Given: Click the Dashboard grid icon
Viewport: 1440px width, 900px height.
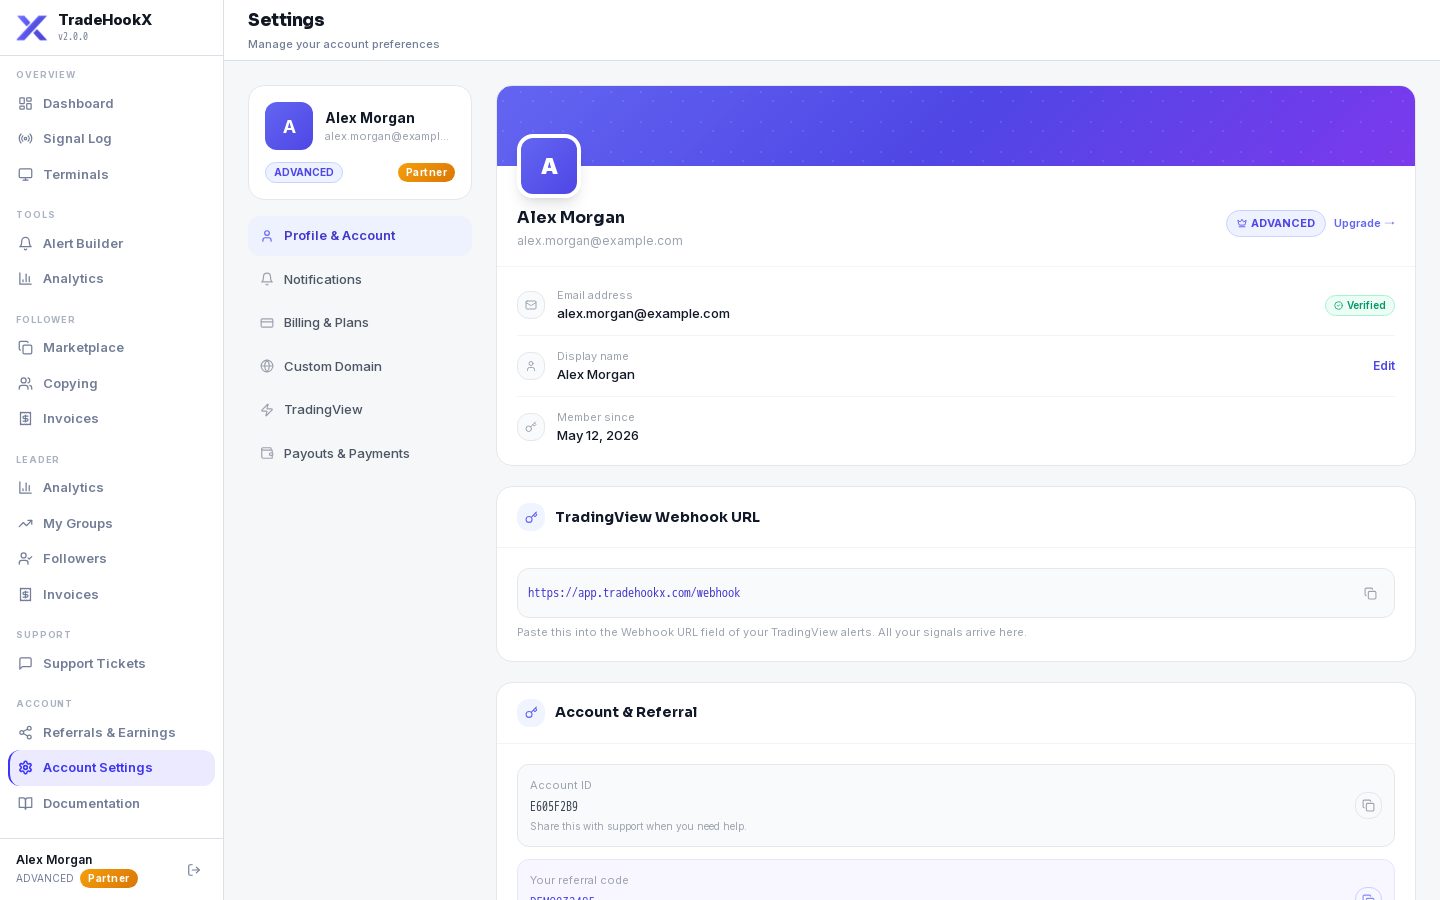Looking at the screenshot, I should pos(26,104).
